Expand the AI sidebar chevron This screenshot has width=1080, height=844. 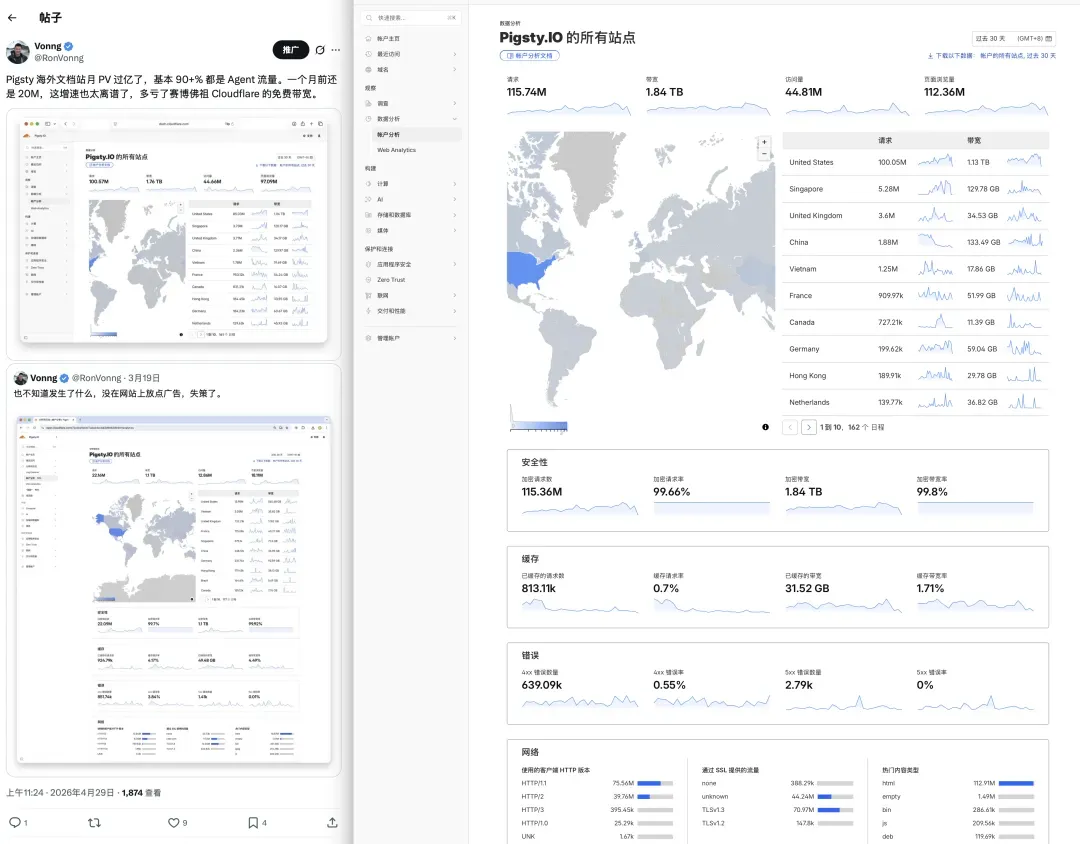(455, 199)
